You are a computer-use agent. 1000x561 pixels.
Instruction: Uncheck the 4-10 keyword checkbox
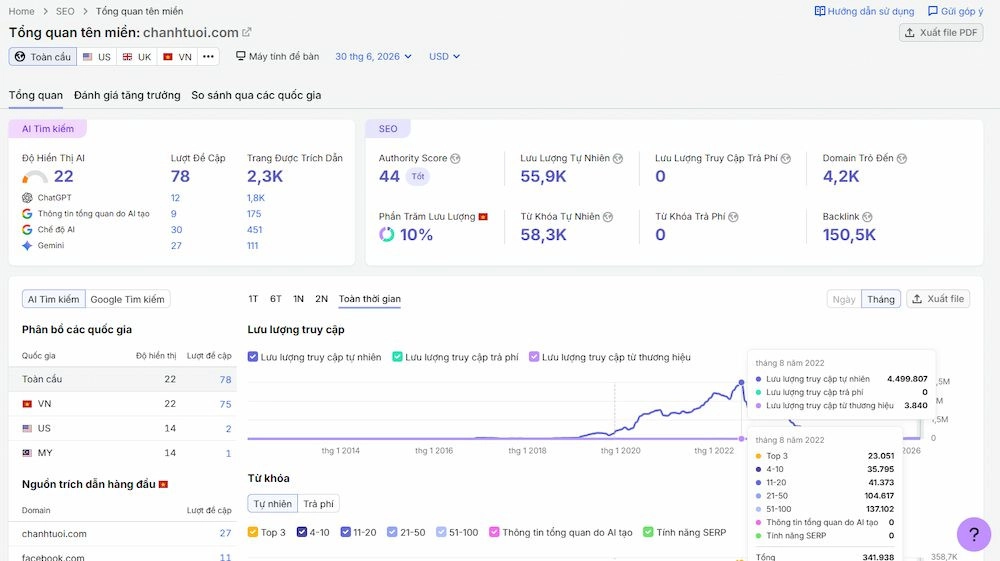(x=302, y=532)
